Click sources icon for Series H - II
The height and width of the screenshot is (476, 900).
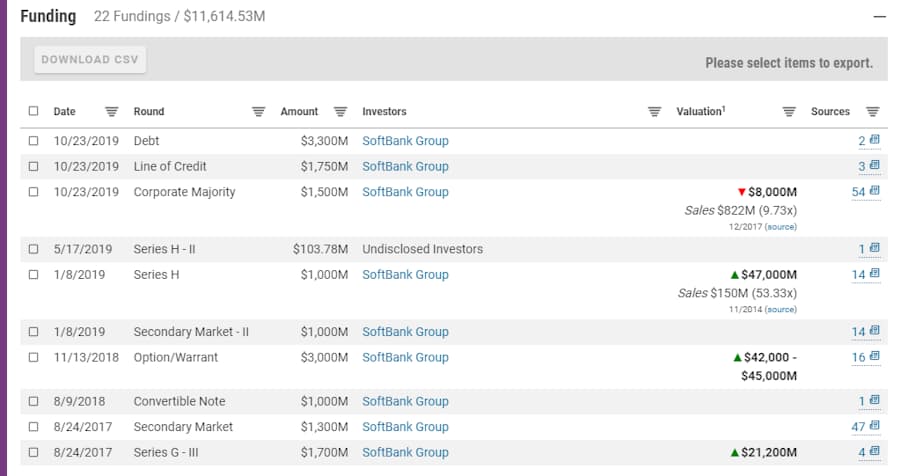(x=874, y=249)
